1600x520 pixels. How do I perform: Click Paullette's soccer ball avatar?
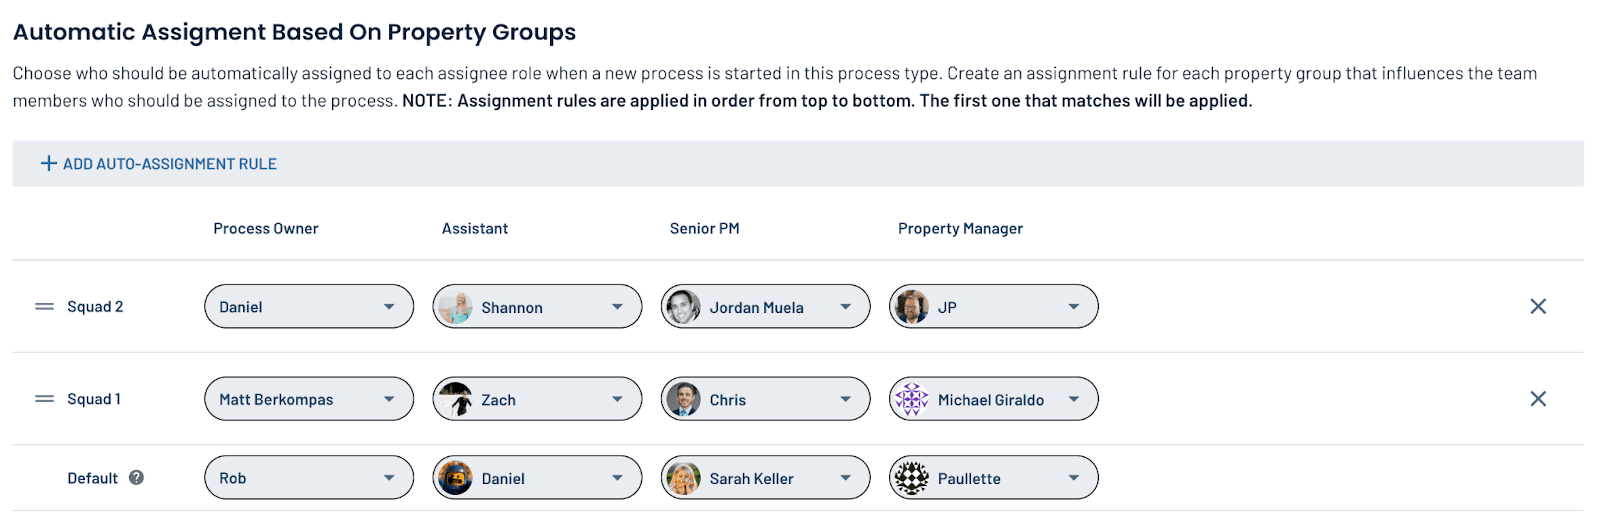point(912,478)
